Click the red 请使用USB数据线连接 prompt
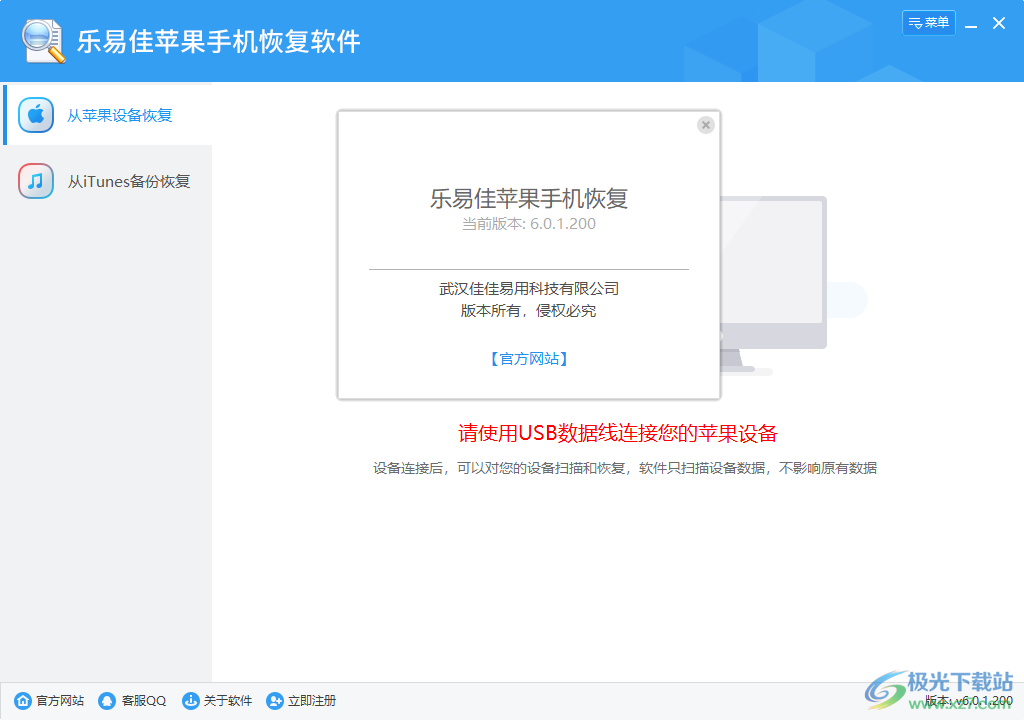This screenshot has height=720, width=1024. coord(618,433)
